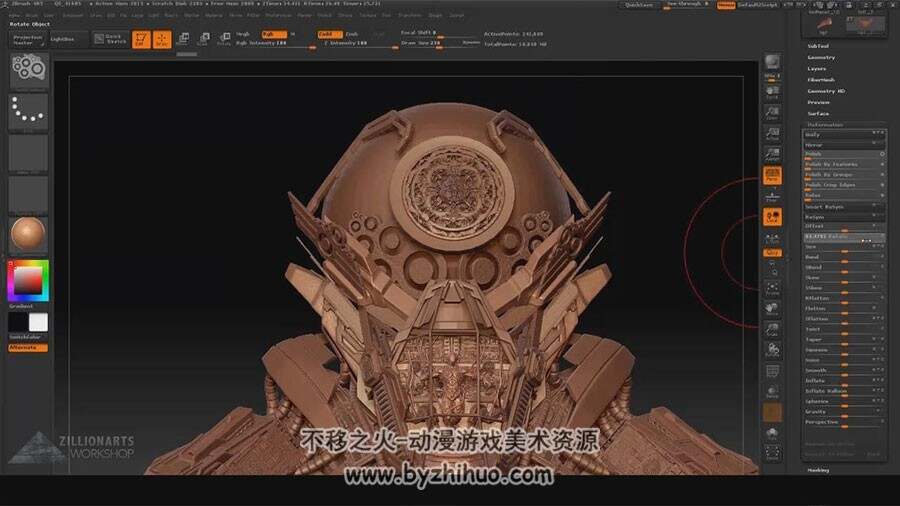Click the Zoom document icon on right shelf
Viewport: 900px width, 506px height.
click(772, 112)
